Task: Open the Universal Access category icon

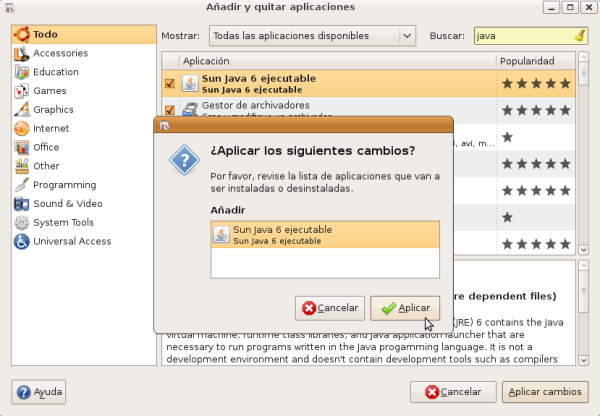Action: 21,242
